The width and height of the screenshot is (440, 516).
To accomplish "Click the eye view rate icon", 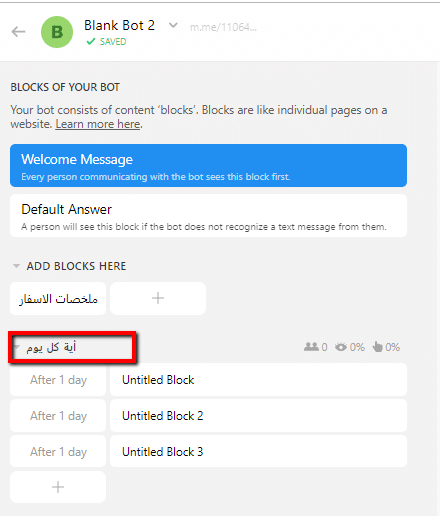I will coord(341,347).
